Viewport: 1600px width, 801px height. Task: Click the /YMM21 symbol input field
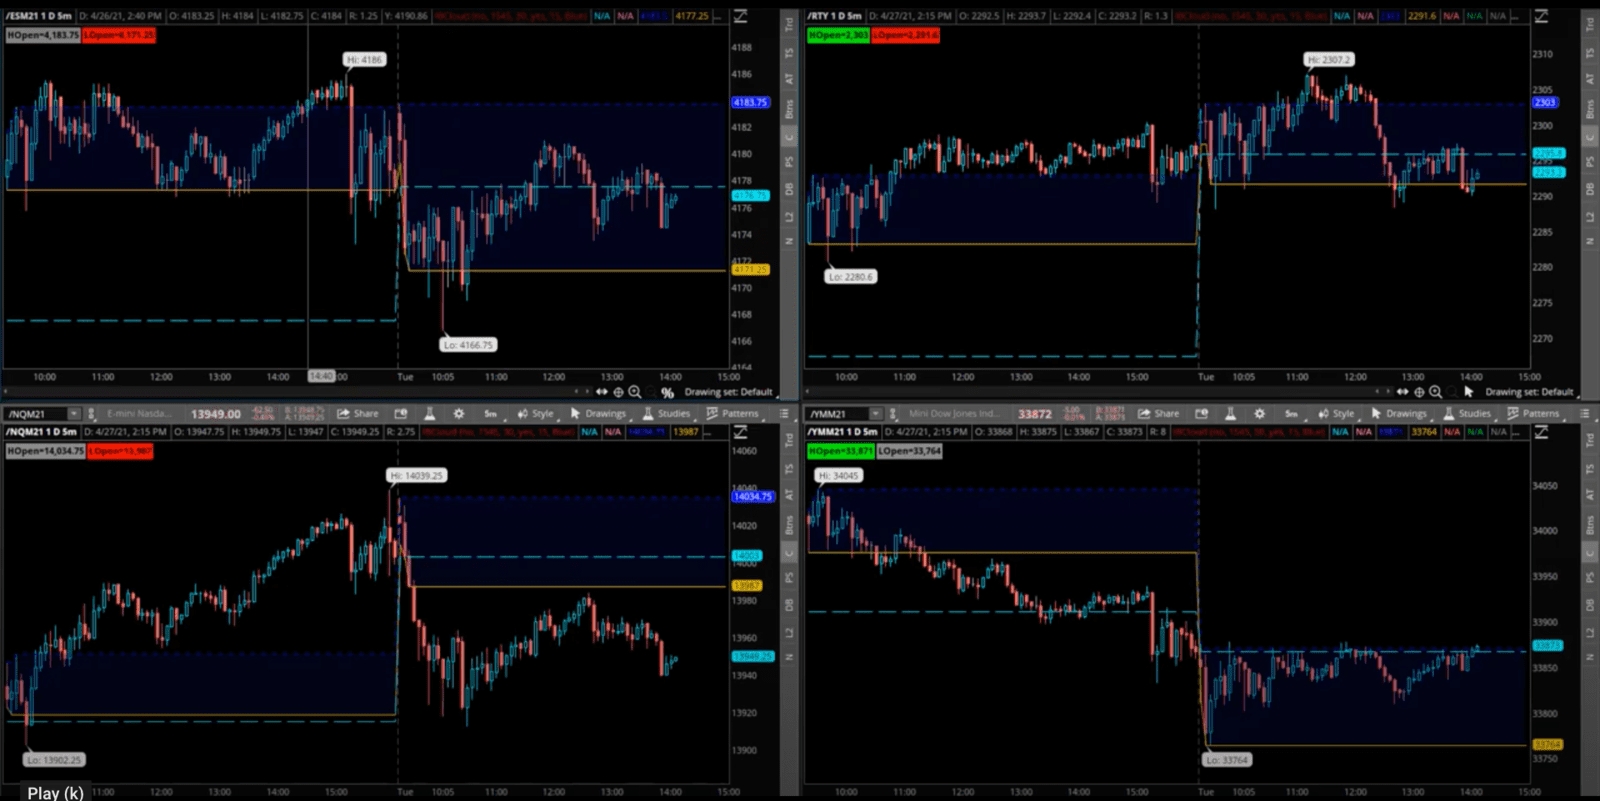click(838, 414)
